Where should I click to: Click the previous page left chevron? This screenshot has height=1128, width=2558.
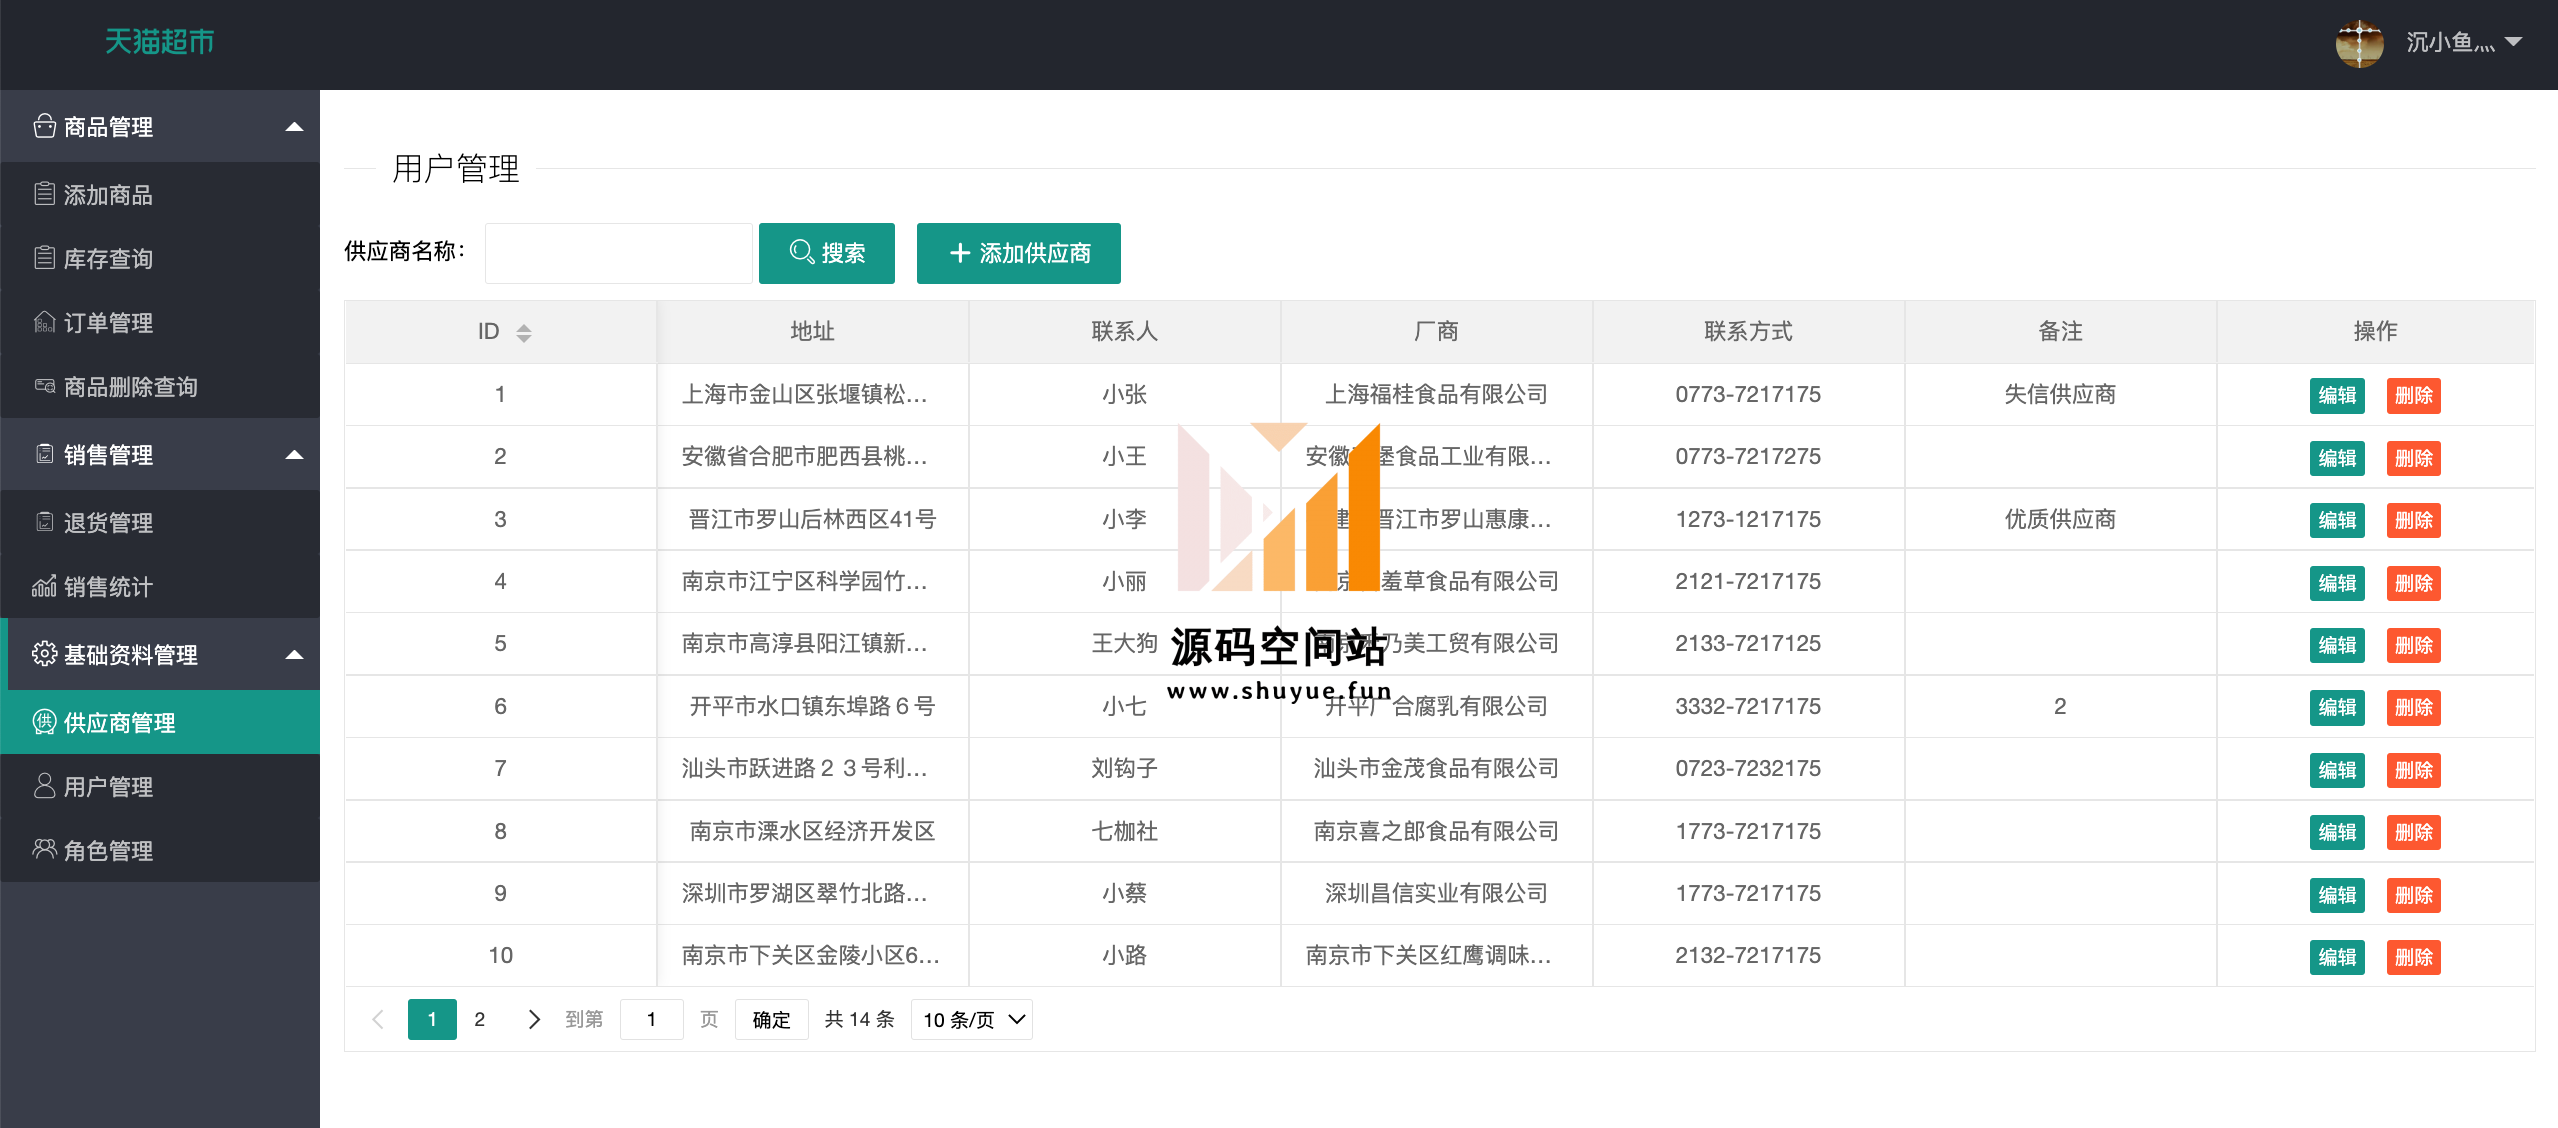378,1019
